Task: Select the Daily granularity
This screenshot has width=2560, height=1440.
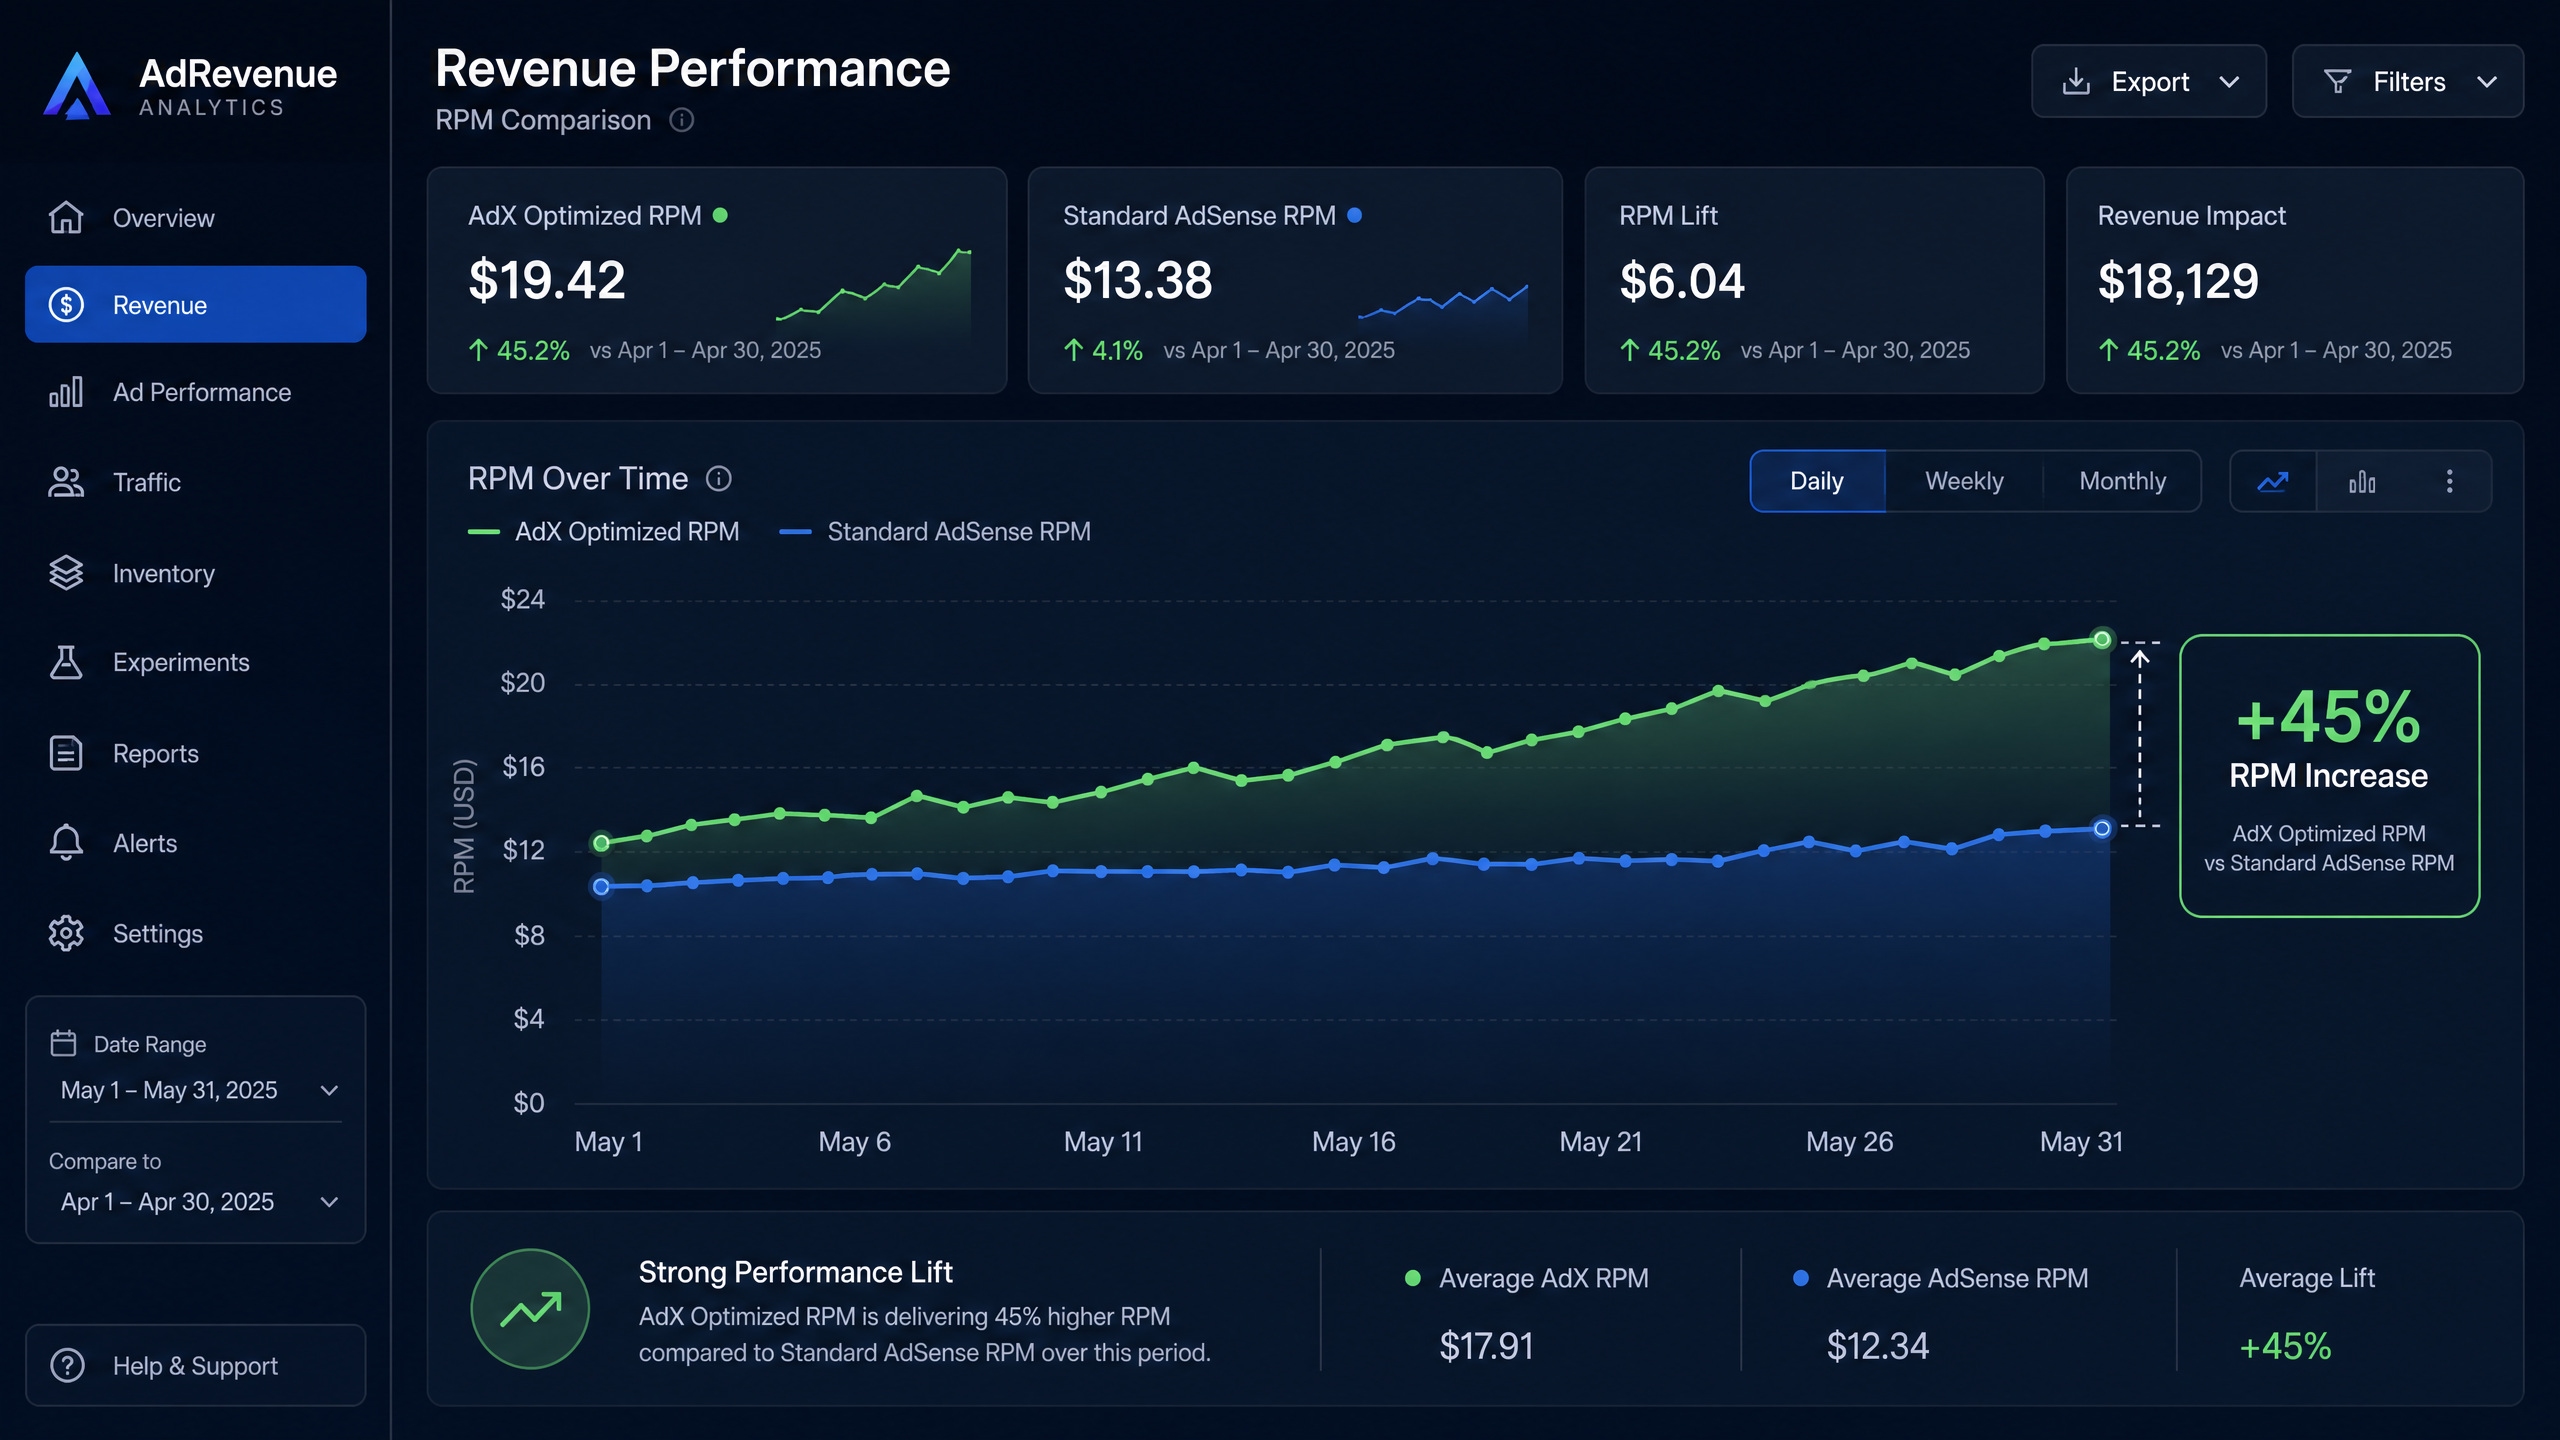Action: click(x=1817, y=481)
